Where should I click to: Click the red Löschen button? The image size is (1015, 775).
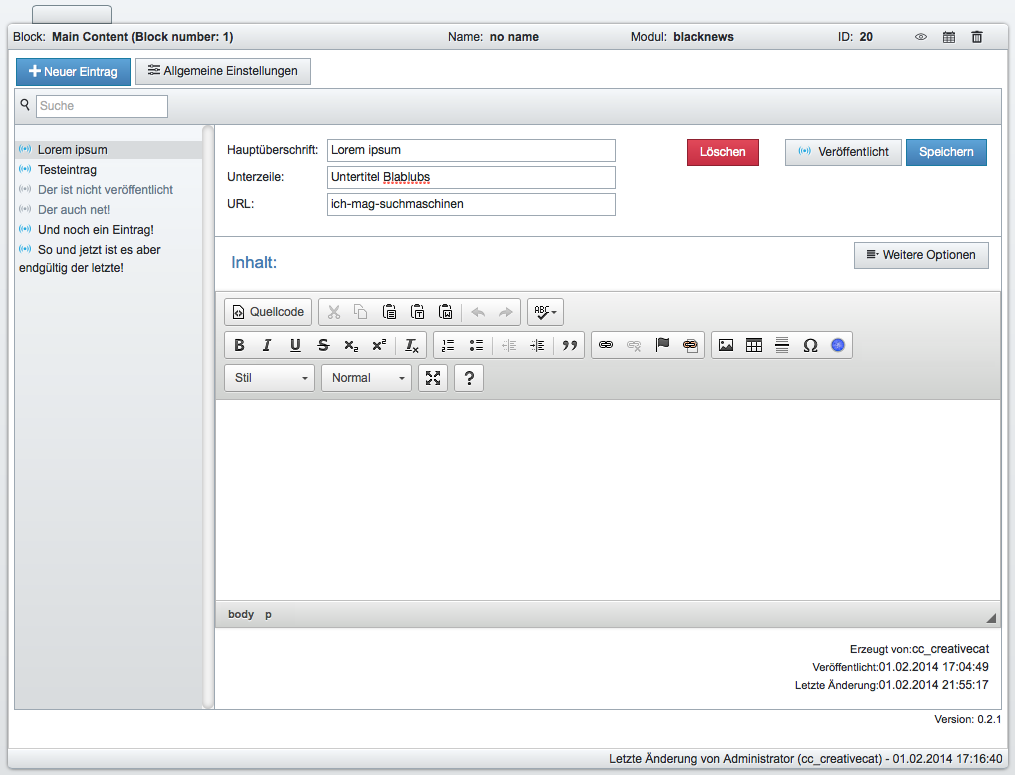(722, 152)
